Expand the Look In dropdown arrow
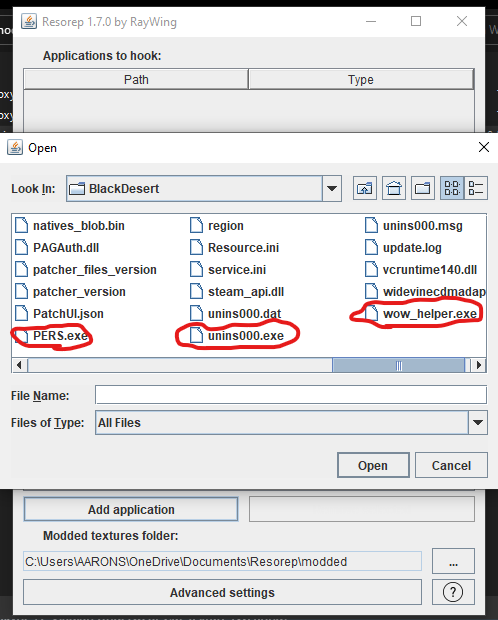The image size is (498, 620). [x=332, y=189]
